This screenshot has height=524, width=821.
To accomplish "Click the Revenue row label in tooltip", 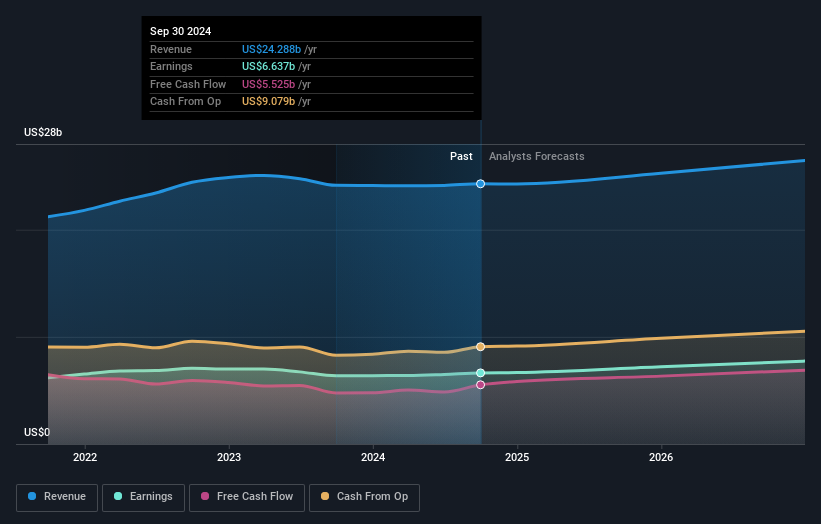I will pos(171,49).
